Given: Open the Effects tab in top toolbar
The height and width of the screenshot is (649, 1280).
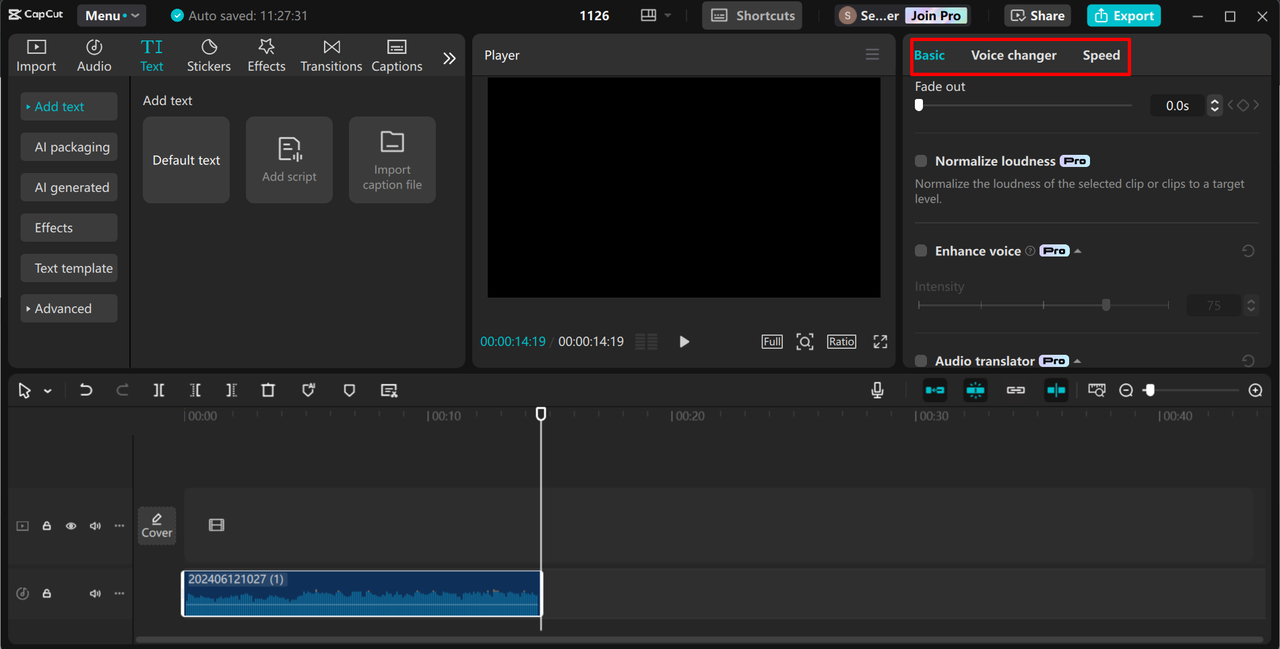Looking at the screenshot, I should (x=266, y=56).
